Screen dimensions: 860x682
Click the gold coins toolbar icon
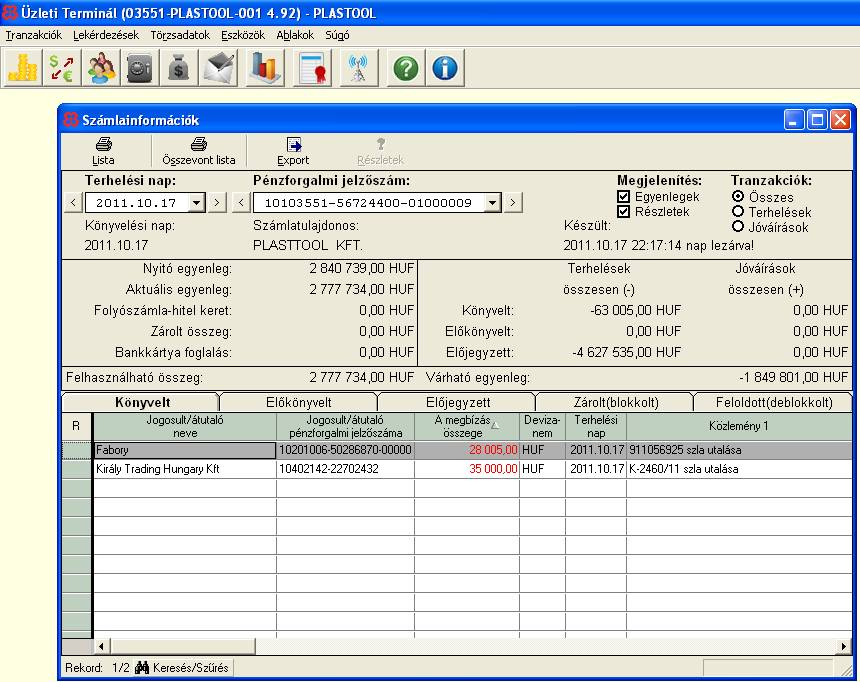click(22, 68)
